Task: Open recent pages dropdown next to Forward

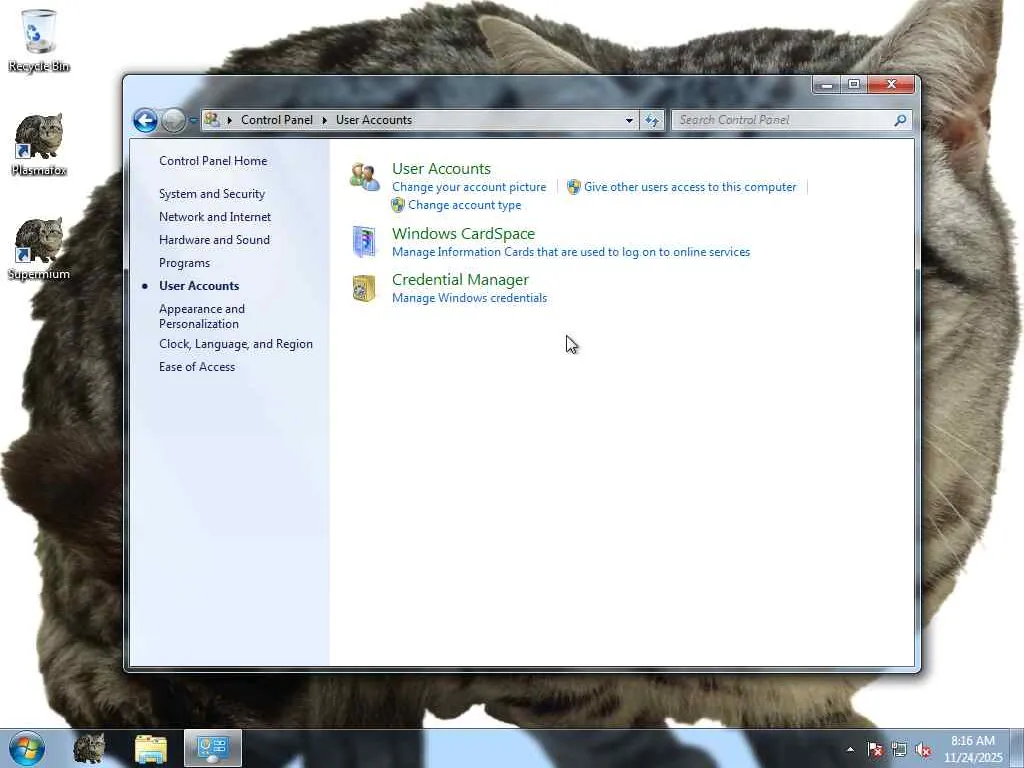Action: (193, 120)
